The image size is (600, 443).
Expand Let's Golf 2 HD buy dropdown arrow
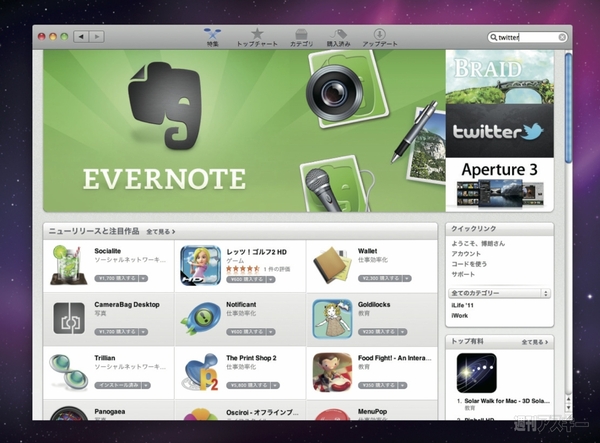pos(271,280)
